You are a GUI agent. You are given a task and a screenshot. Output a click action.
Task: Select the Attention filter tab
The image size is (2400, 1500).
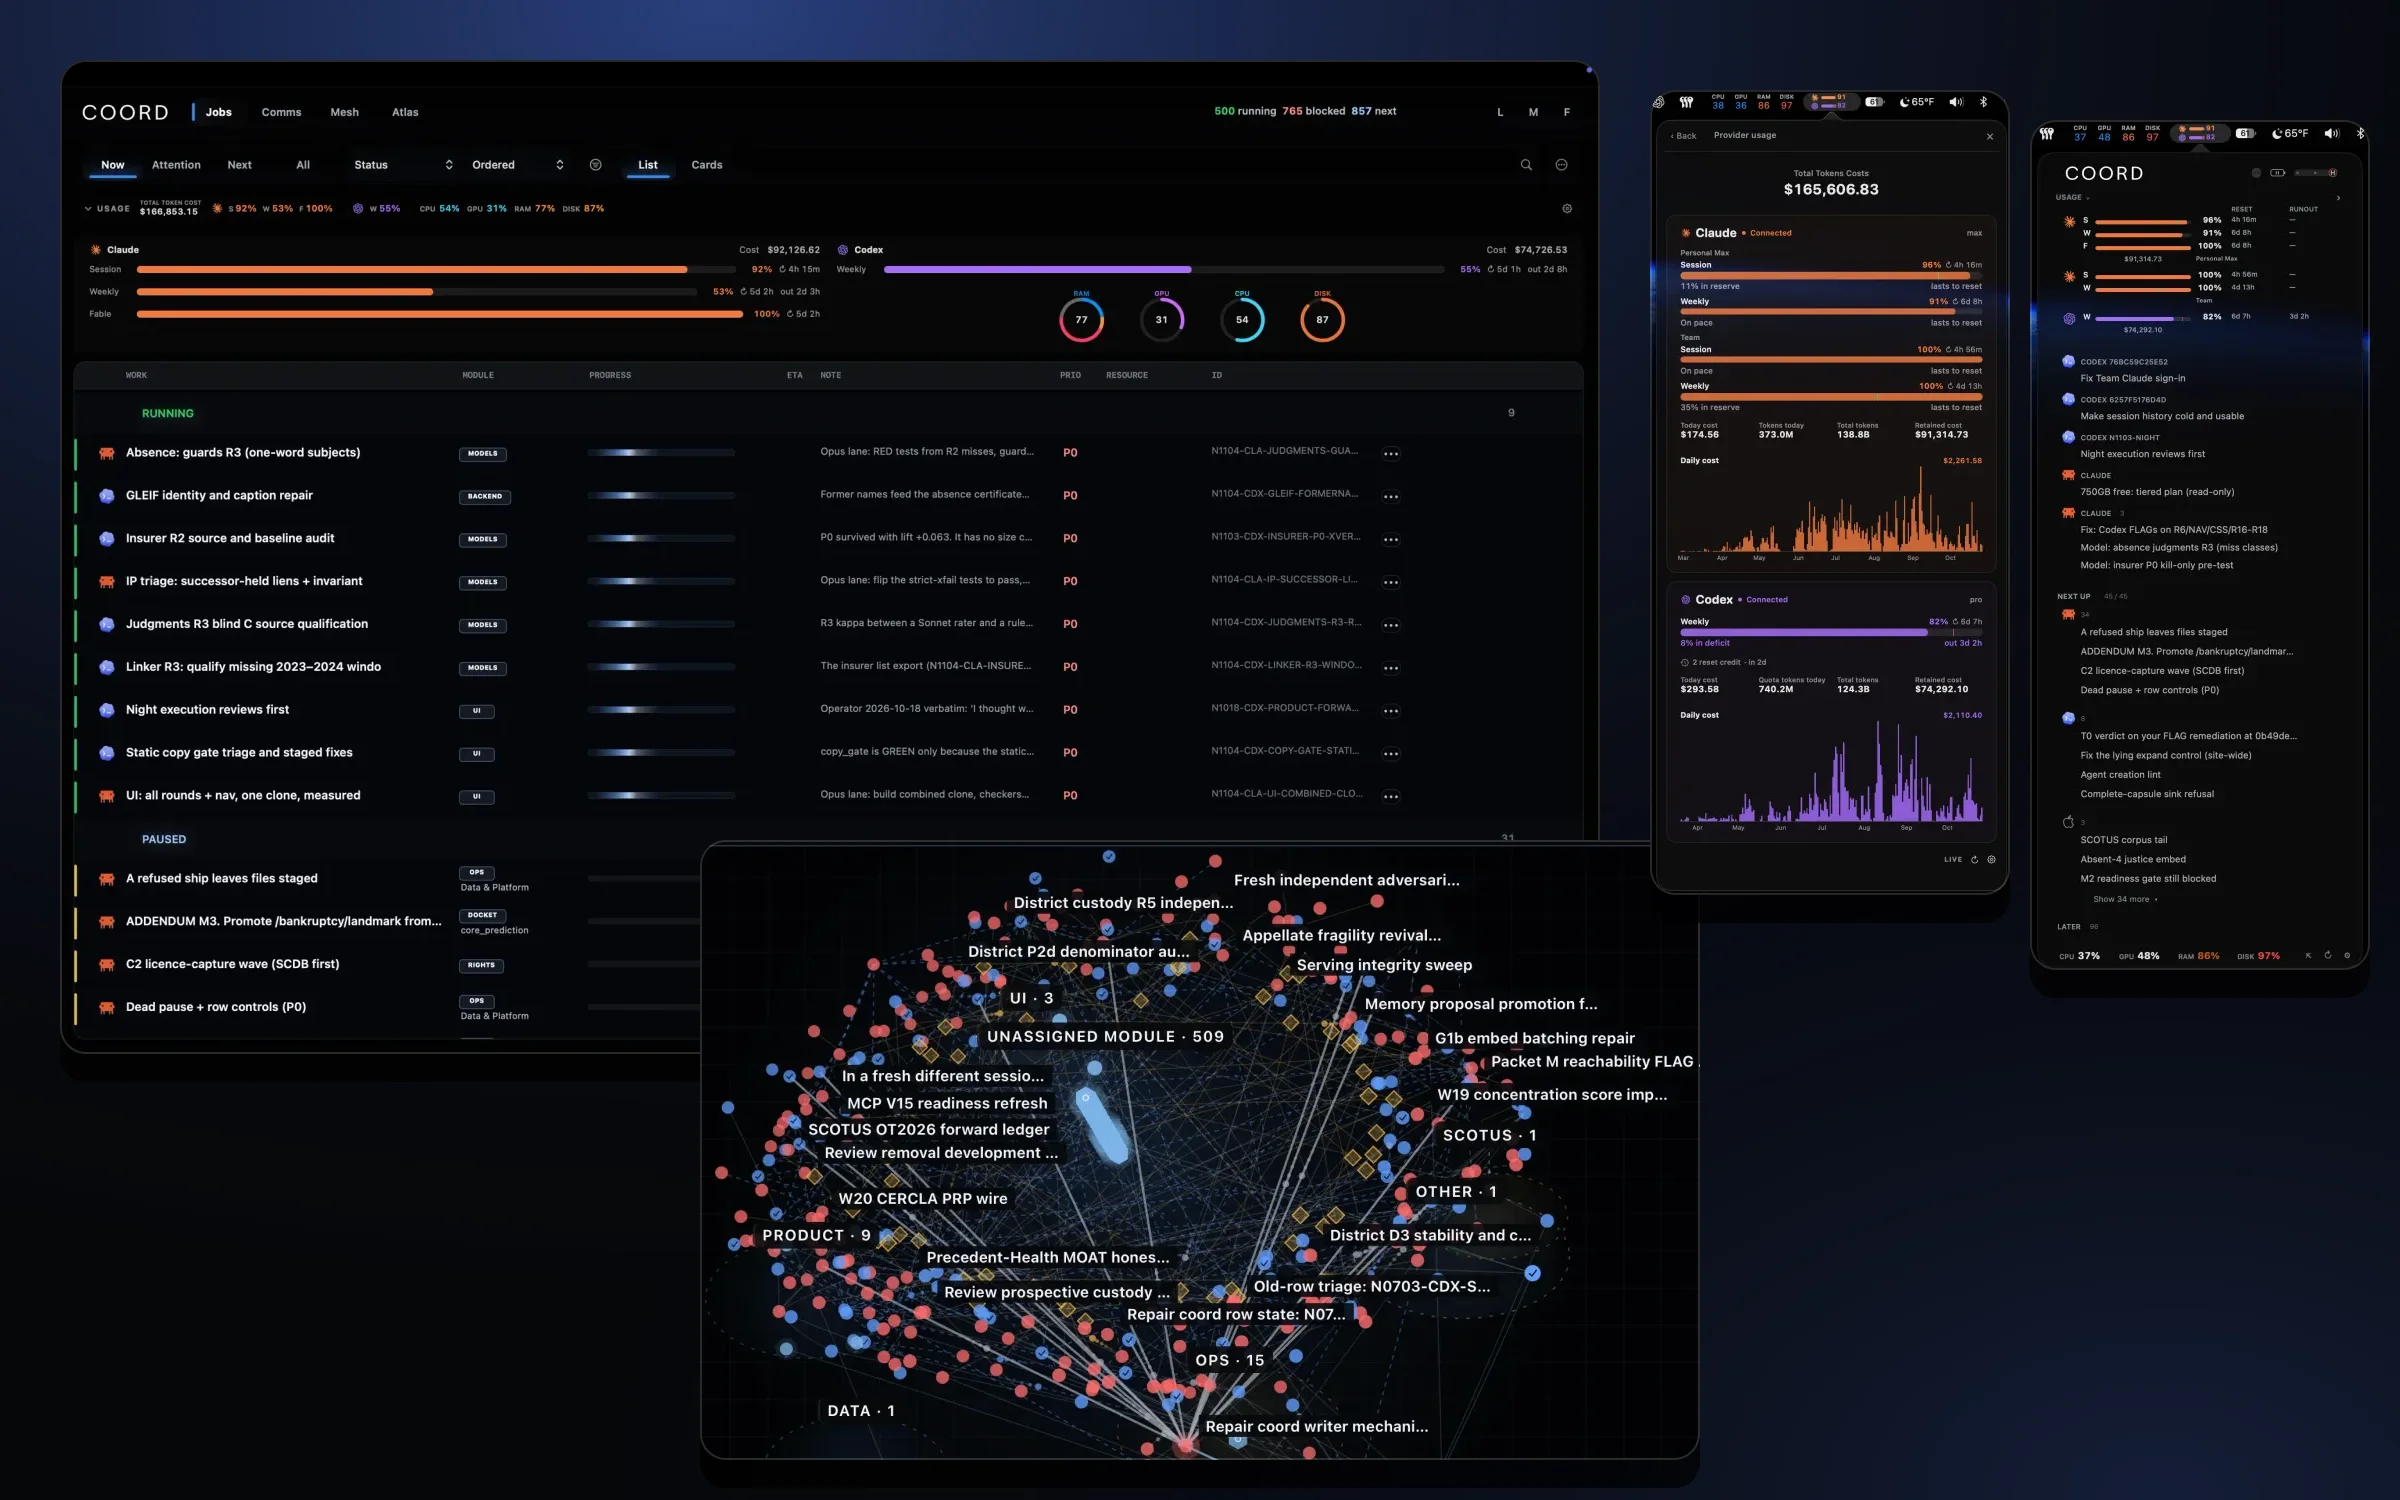click(x=176, y=165)
